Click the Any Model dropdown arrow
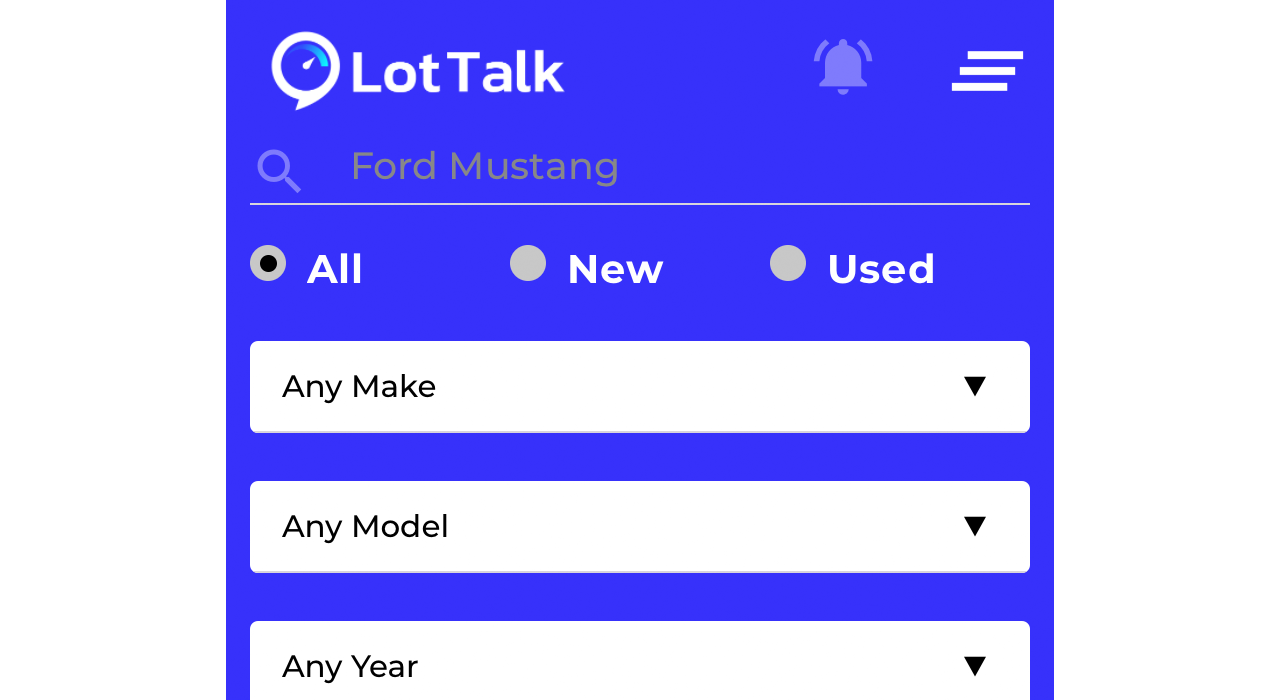Screen dimensions: 1280x700 tap(975, 526)
